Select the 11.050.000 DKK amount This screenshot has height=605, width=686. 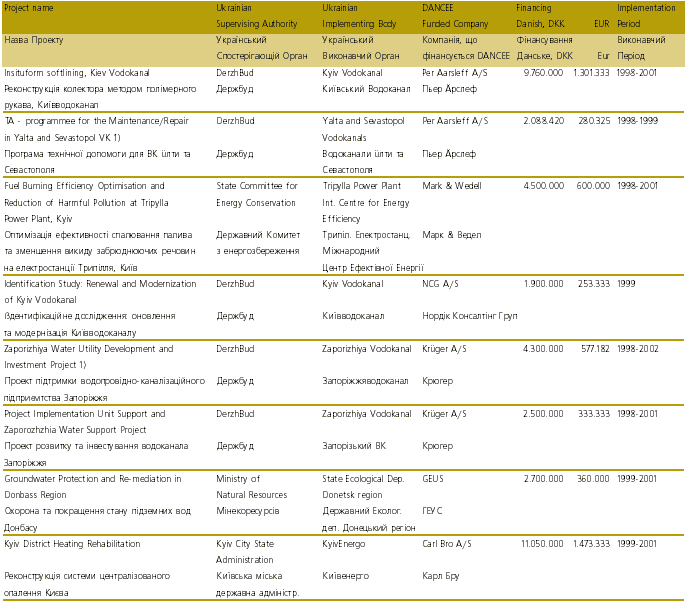pyautogui.click(x=542, y=544)
